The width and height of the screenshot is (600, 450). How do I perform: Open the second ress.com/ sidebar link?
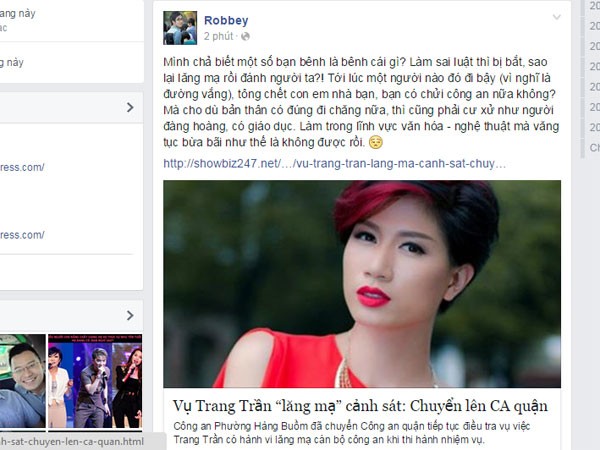click(22, 235)
